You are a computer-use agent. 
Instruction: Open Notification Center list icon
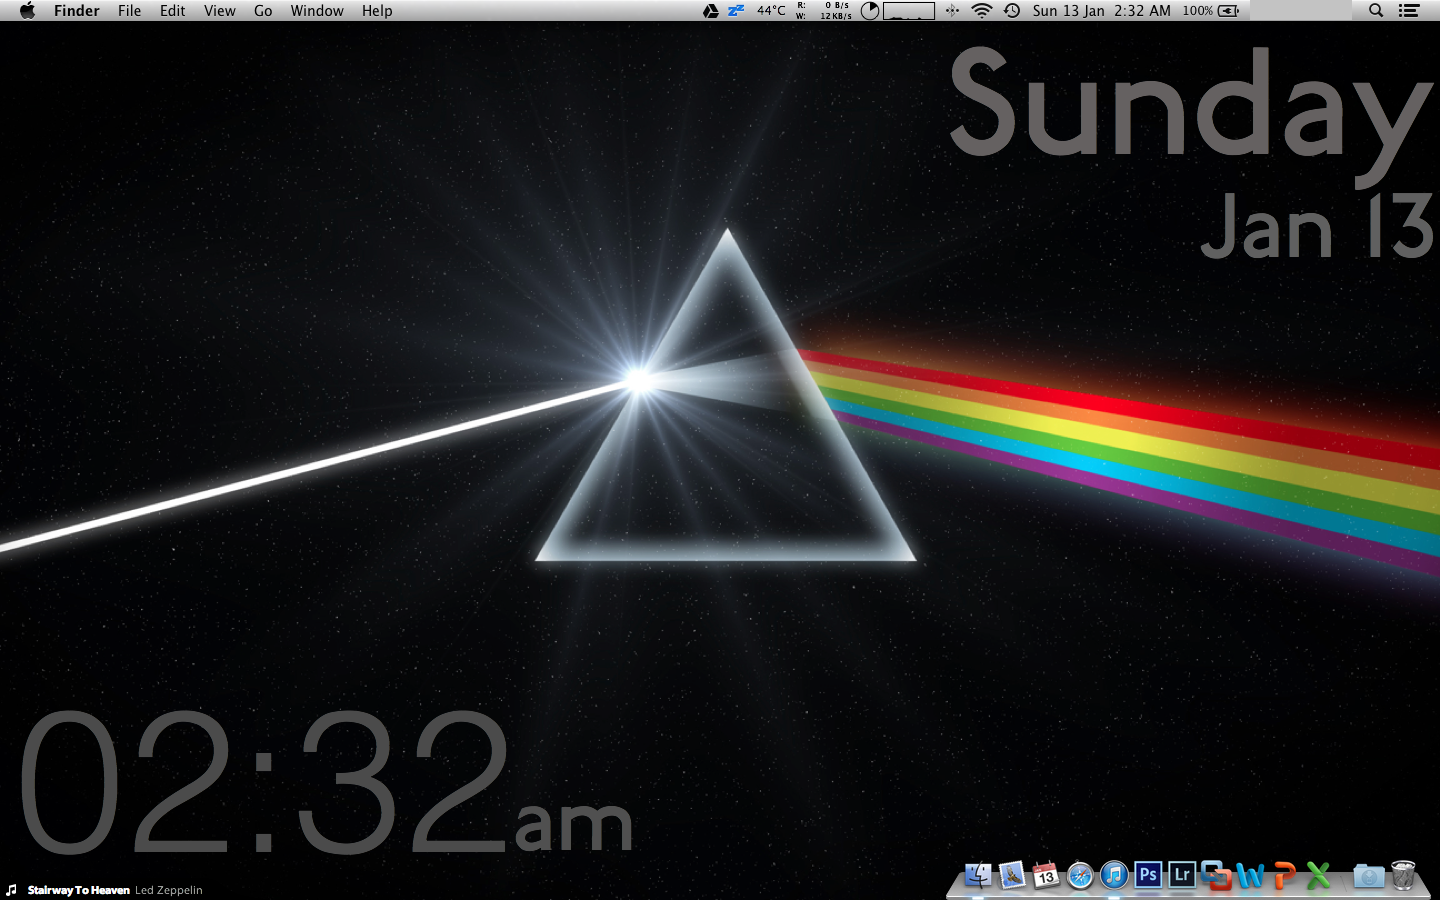point(1409,10)
